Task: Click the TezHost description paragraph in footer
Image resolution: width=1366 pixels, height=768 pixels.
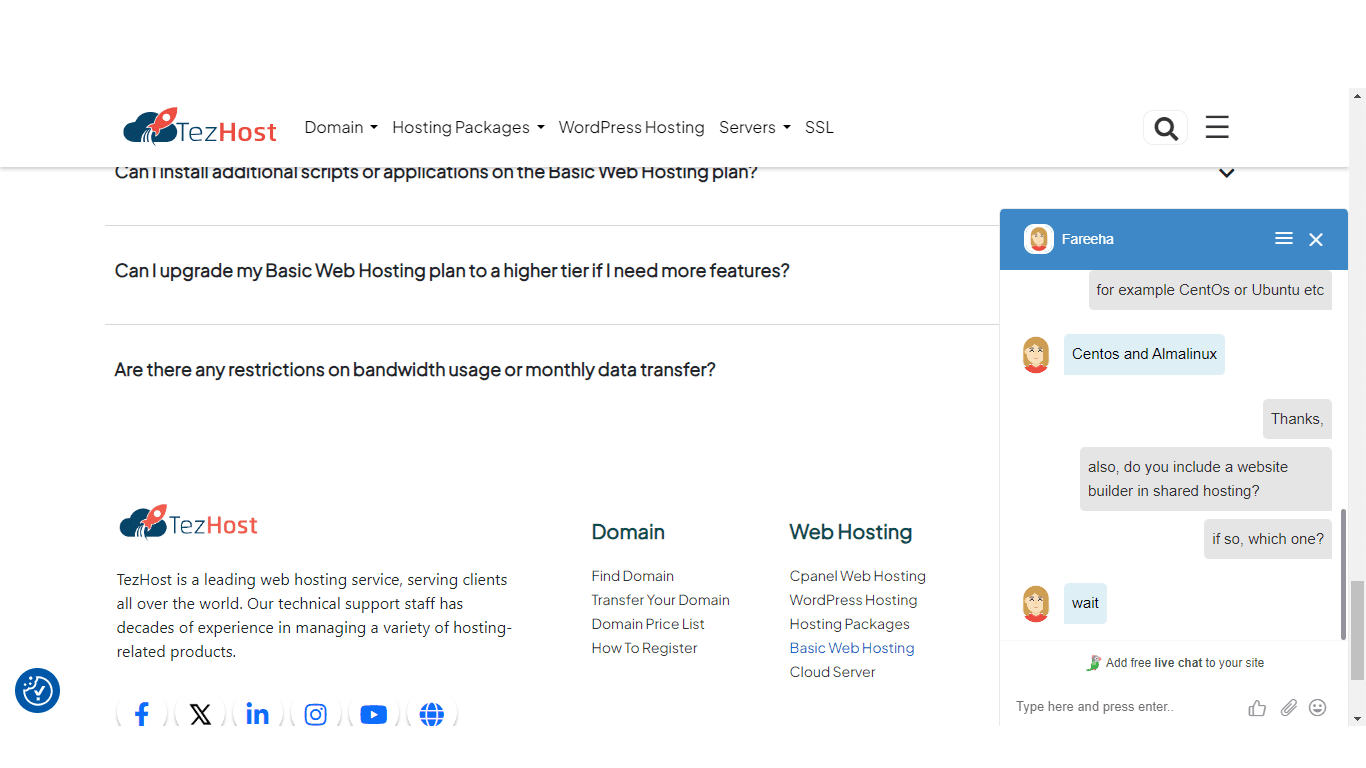Action: coord(314,616)
